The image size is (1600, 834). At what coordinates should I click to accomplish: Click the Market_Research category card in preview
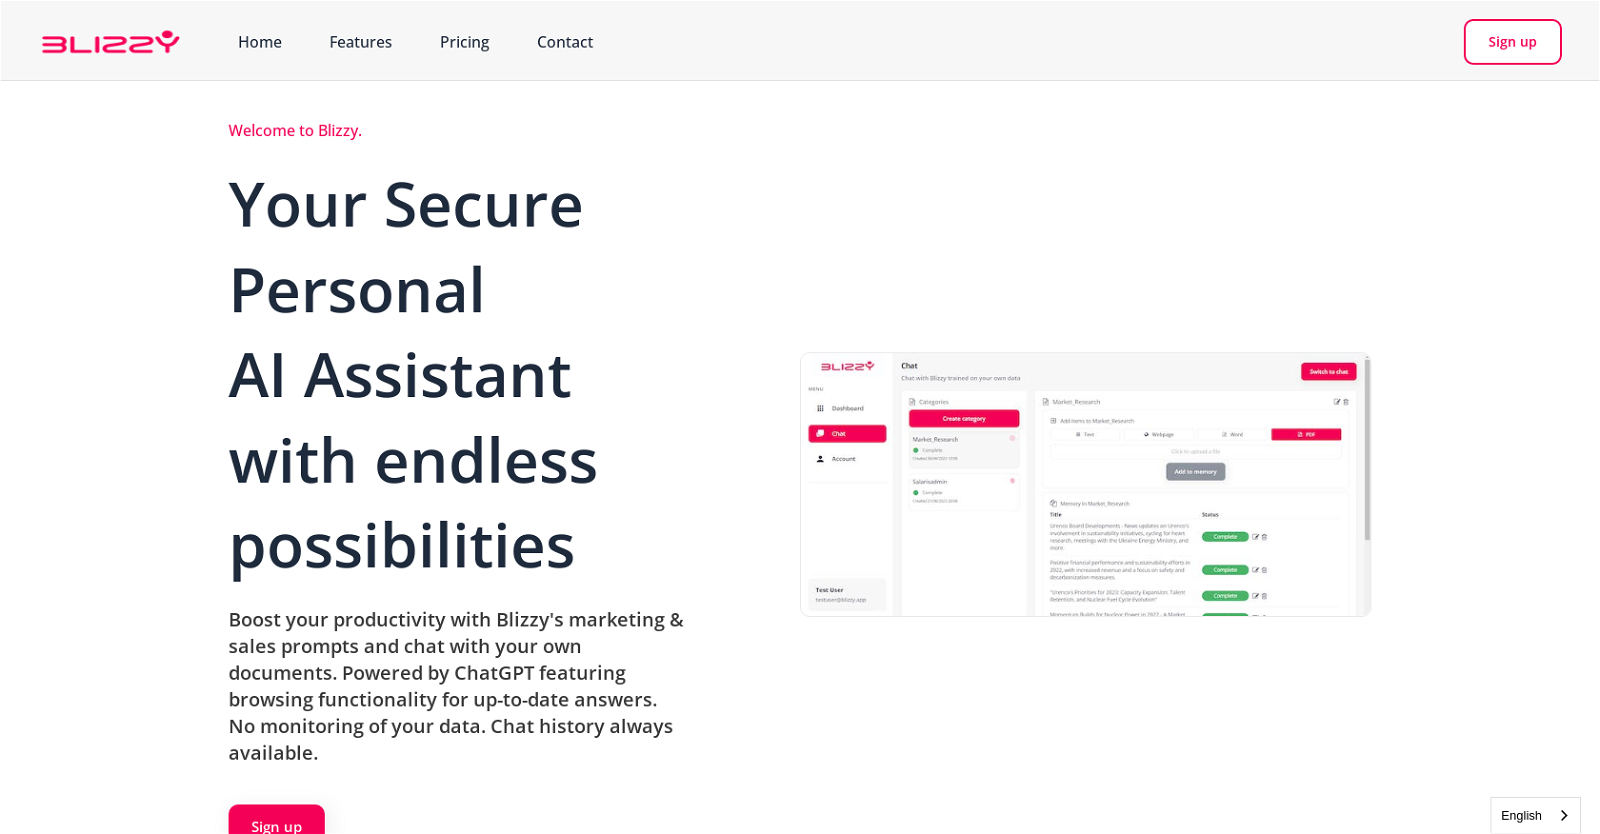pos(963,450)
